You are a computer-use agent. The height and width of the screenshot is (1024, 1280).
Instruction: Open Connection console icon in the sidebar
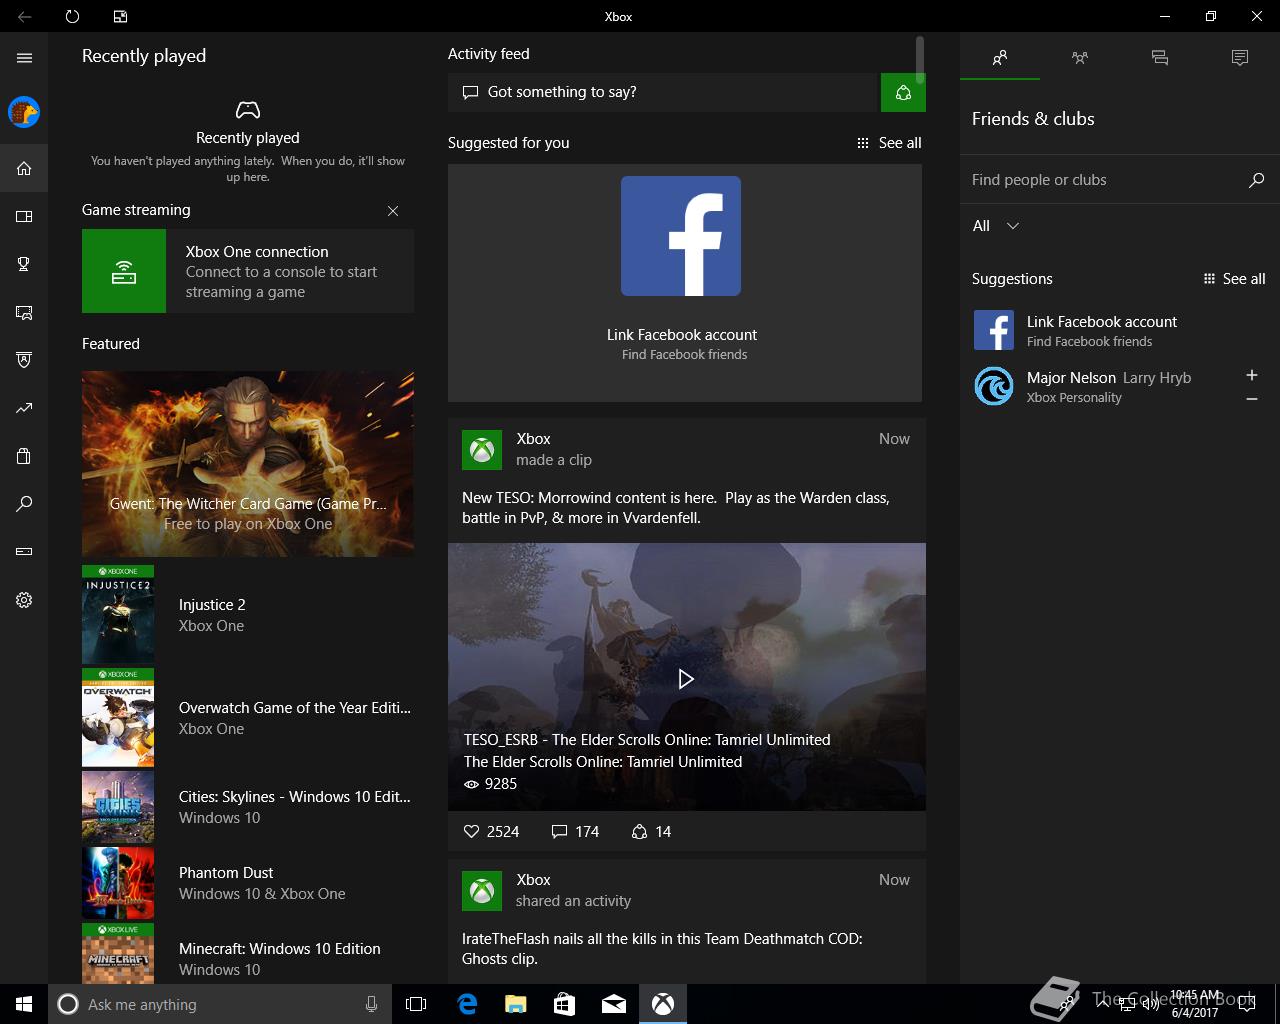(x=24, y=552)
